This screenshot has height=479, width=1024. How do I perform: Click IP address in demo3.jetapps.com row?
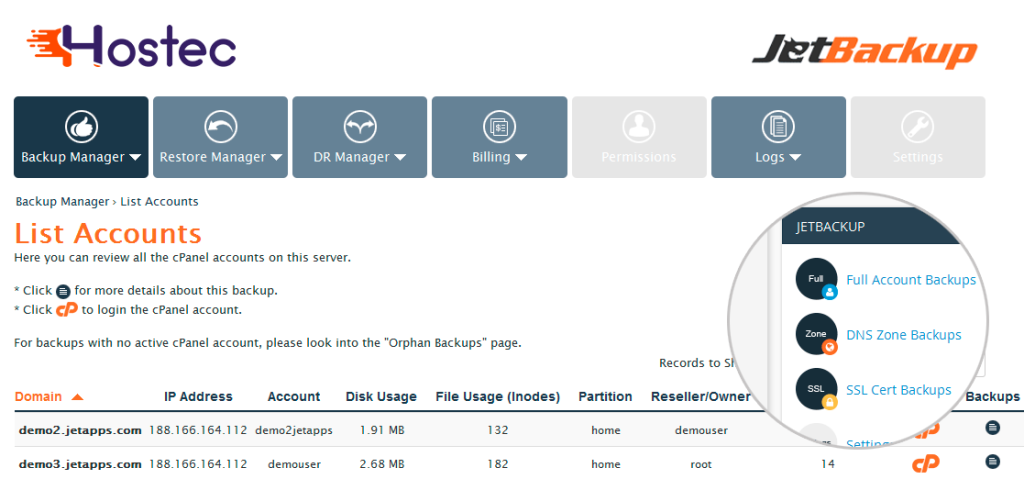point(198,465)
